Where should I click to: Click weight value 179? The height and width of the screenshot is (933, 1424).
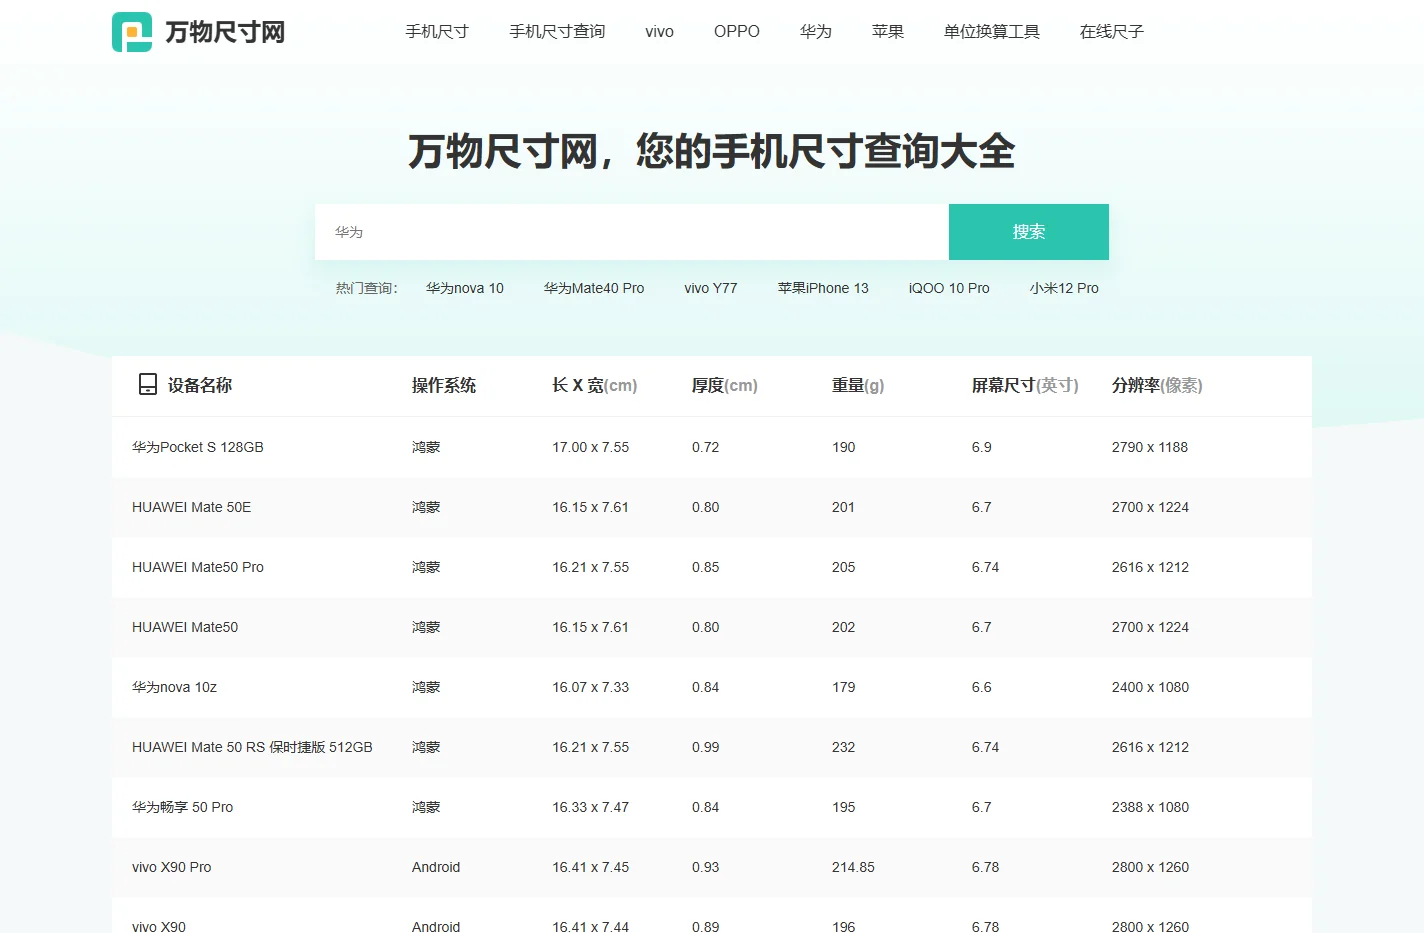click(x=844, y=687)
